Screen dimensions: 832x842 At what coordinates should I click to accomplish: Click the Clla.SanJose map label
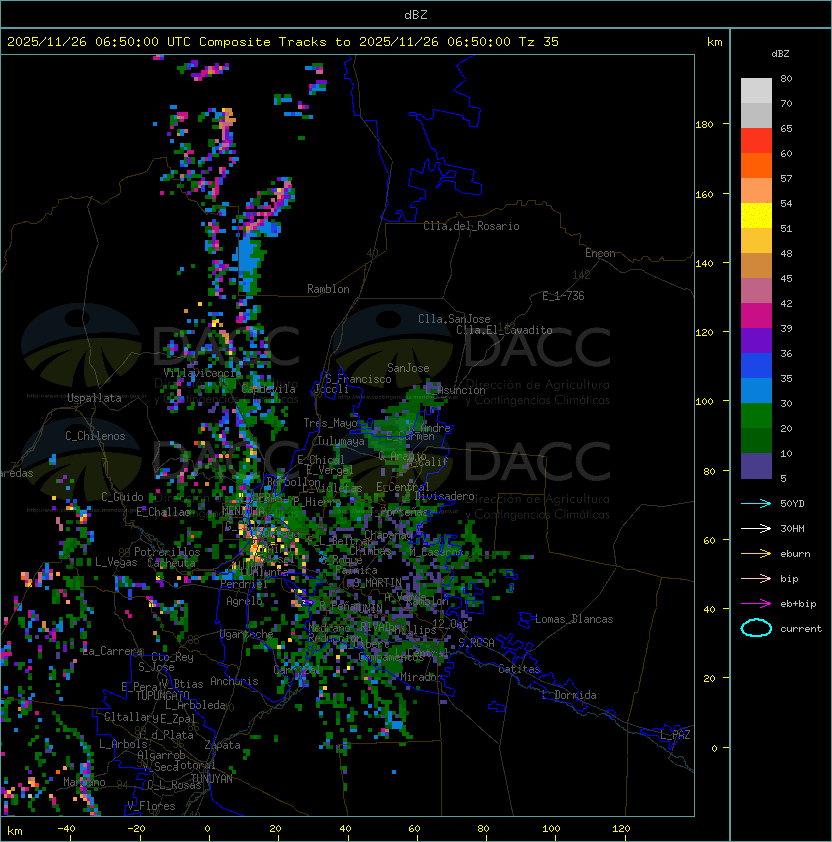click(454, 319)
